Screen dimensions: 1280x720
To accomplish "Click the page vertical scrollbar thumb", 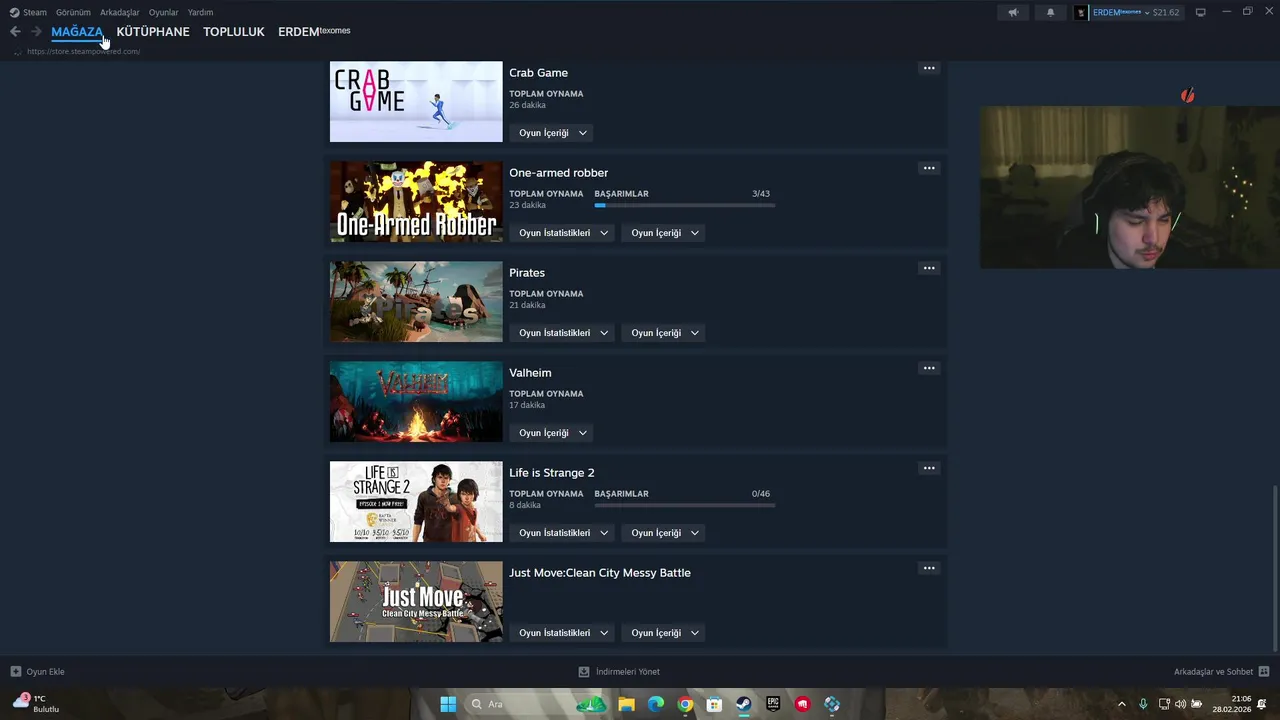I will 1274,568.
